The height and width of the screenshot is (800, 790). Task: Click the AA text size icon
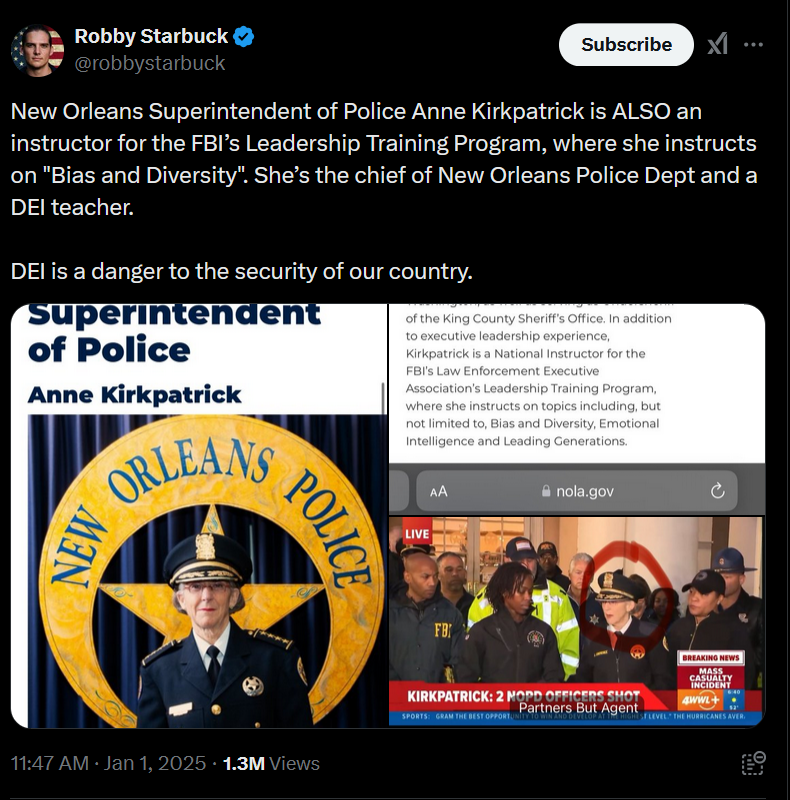(438, 491)
